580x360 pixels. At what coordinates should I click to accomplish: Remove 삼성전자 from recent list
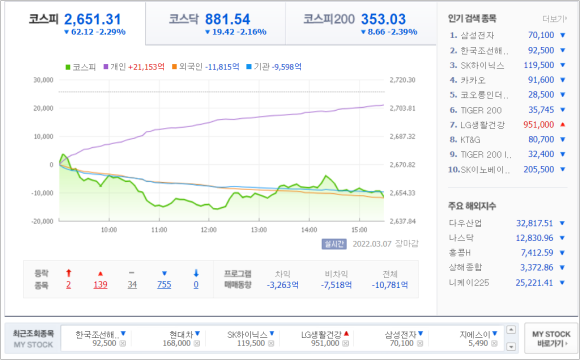pyautogui.click(x=420, y=344)
